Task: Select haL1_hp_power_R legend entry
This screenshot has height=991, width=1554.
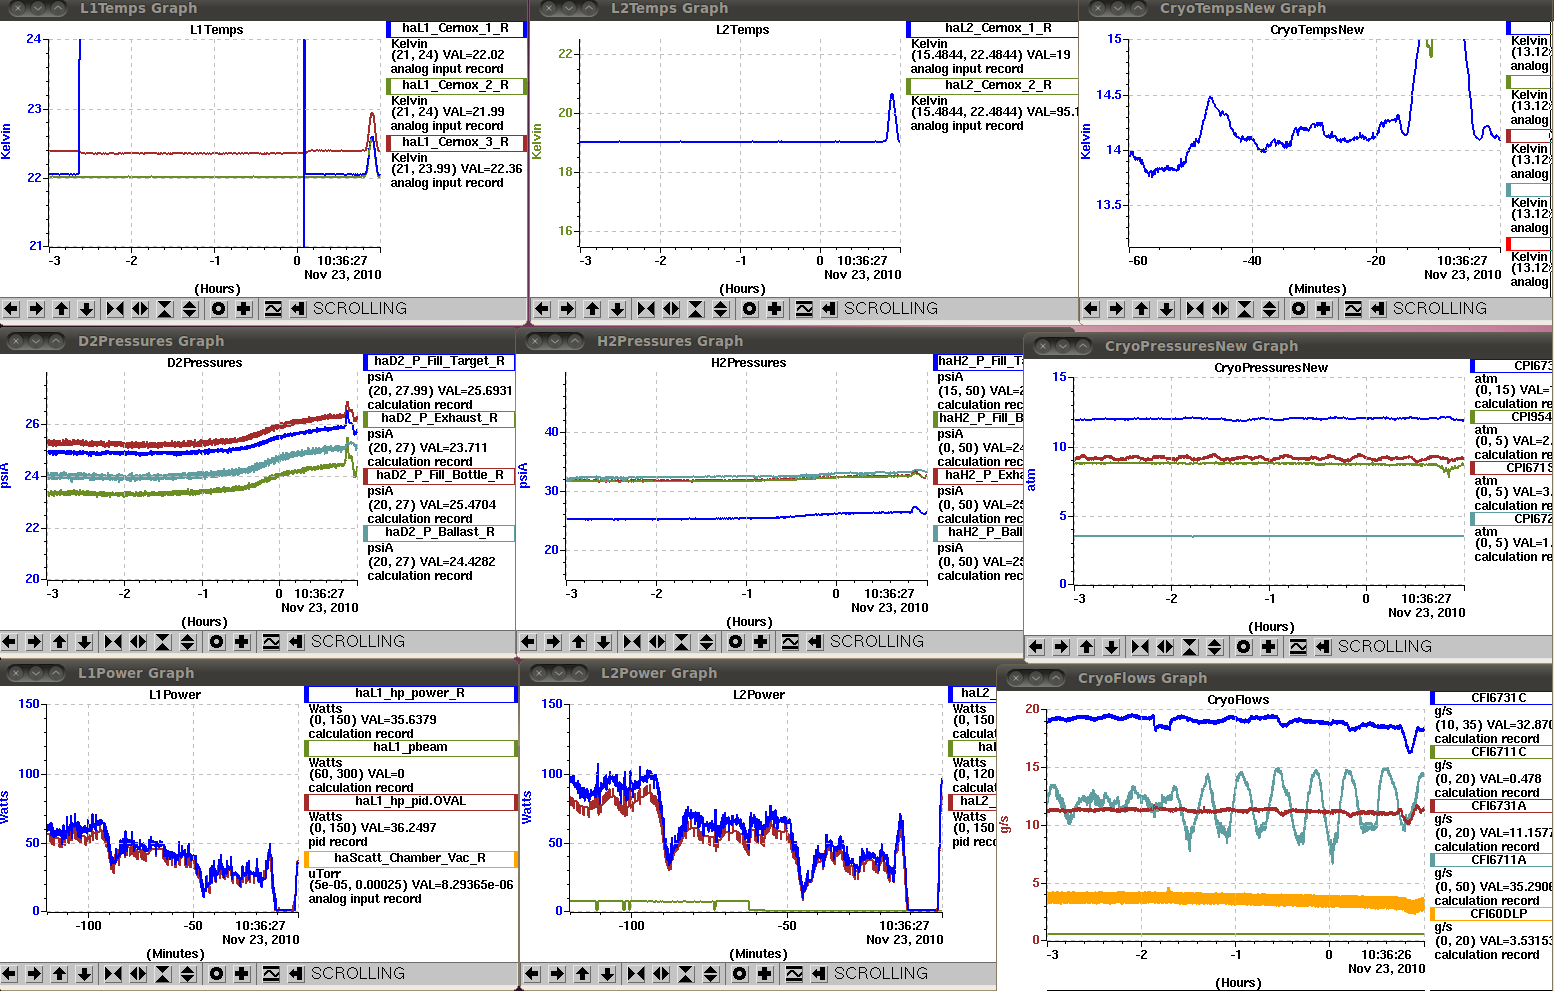Action: click(x=411, y=694)
